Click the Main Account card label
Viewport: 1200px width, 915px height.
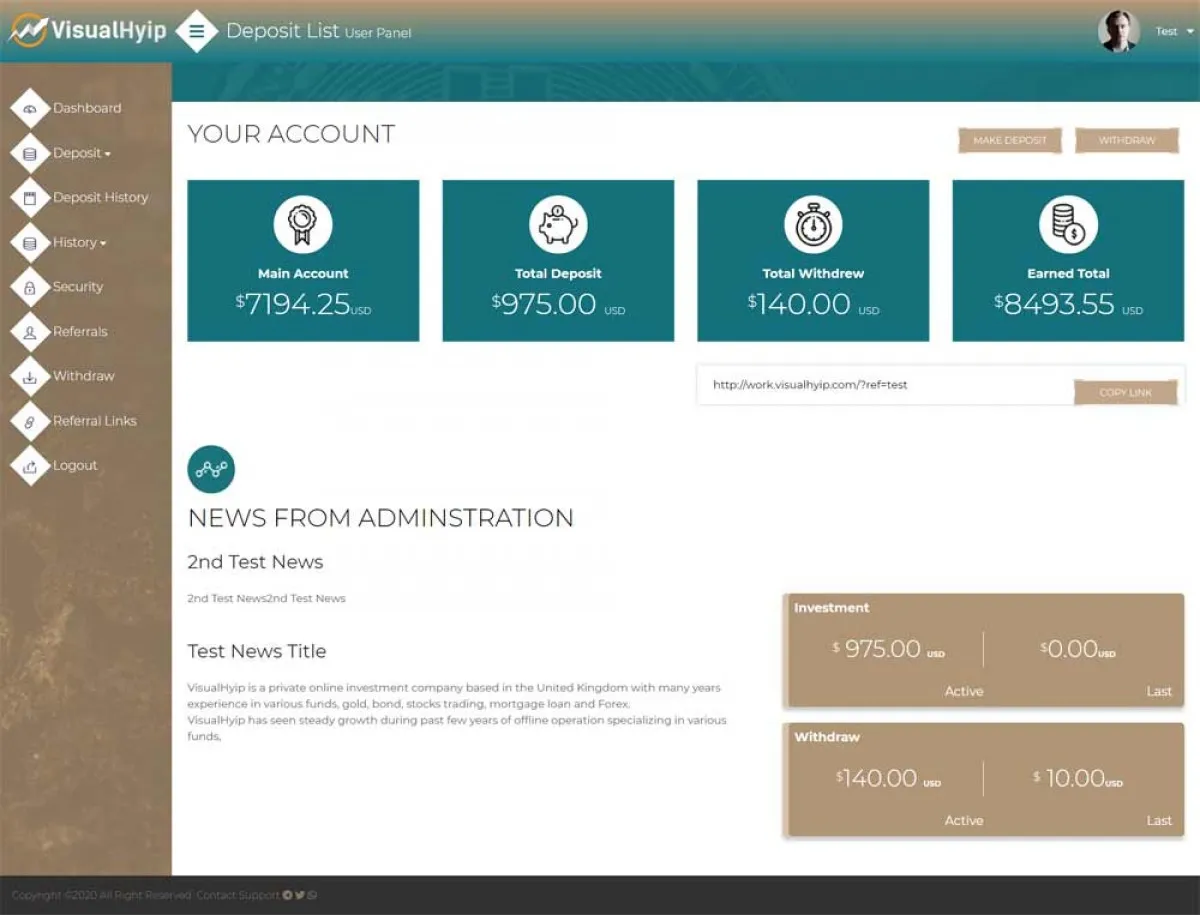[x=303, y=273]
